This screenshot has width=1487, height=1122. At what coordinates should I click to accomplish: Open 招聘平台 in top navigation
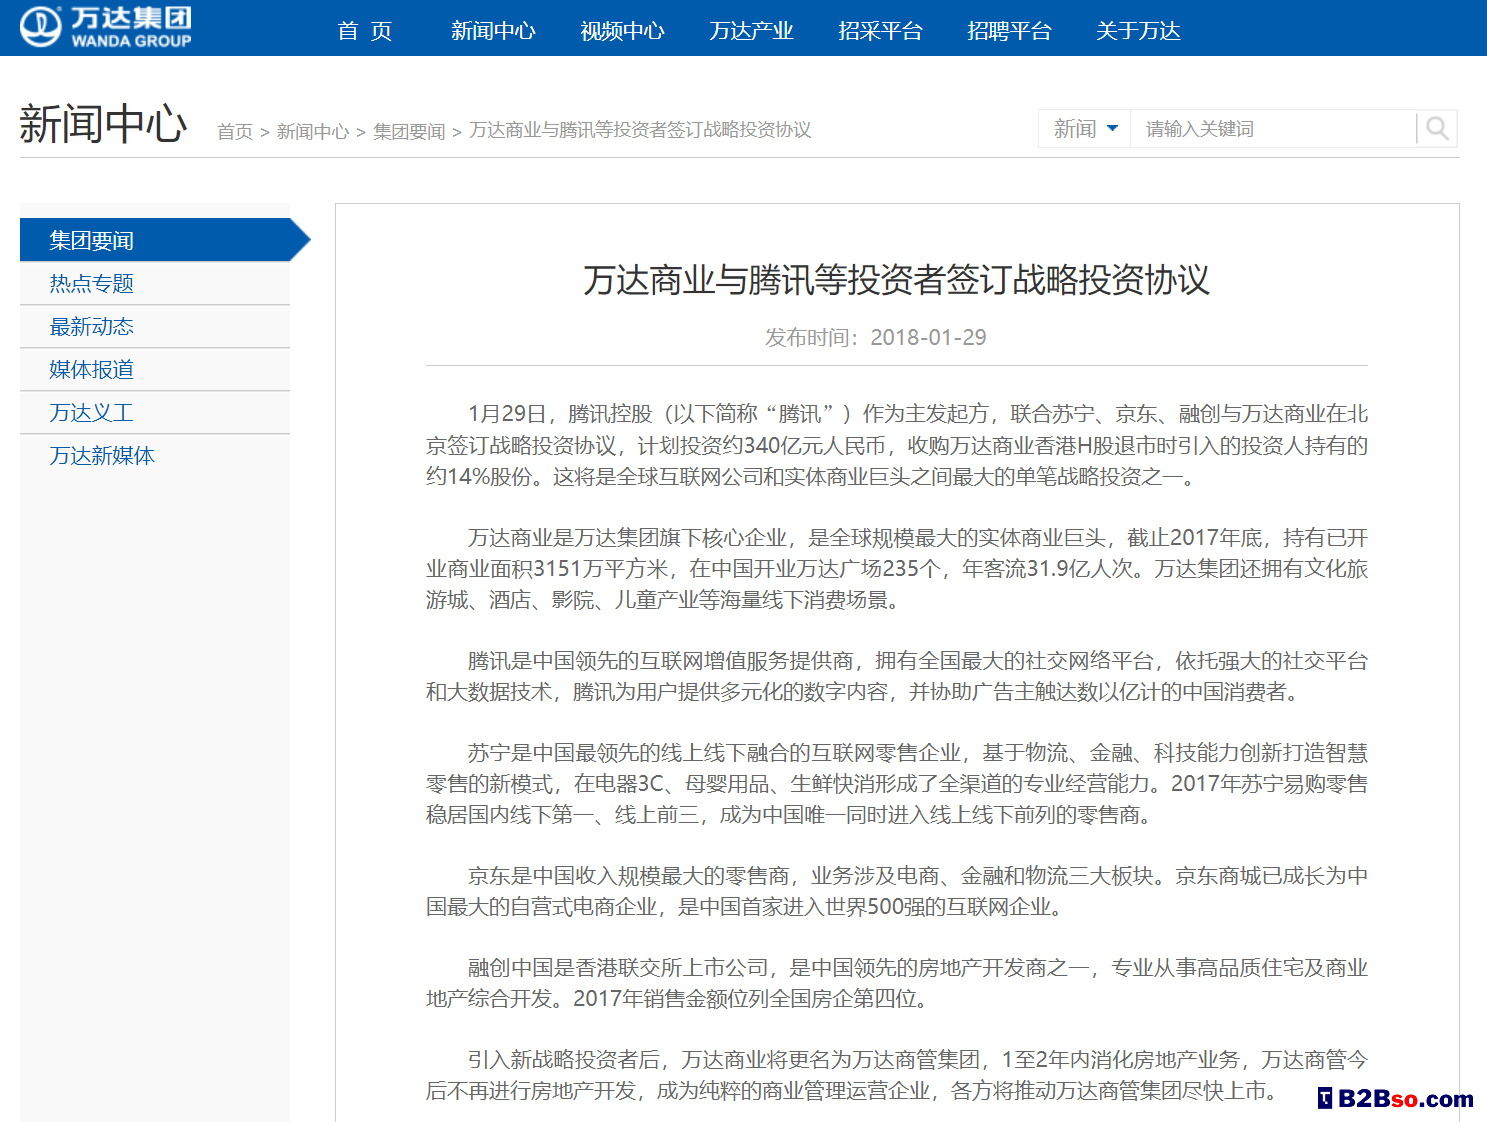point(1009,31)
